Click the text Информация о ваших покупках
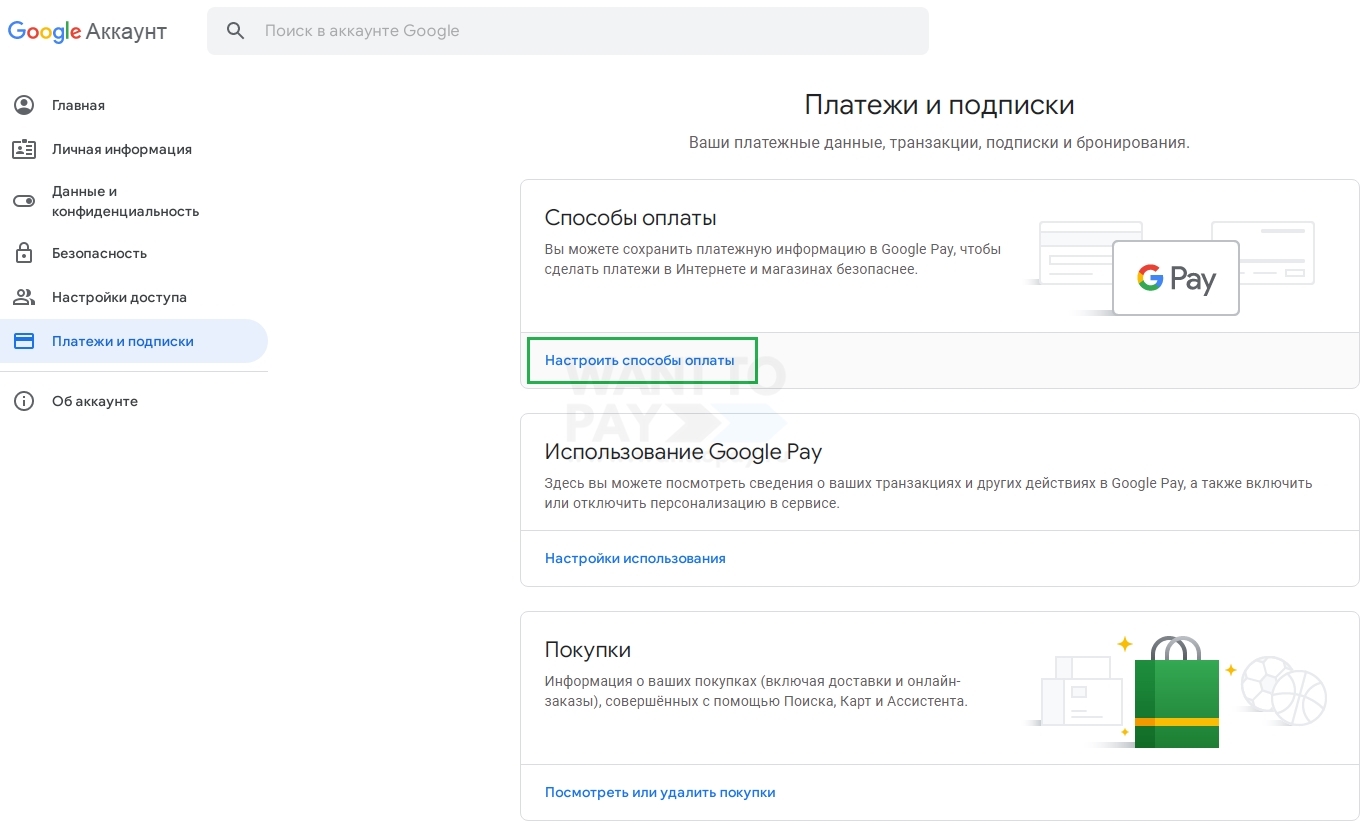The height and width of the screenshot is (827, 1363). pos(756,691)
